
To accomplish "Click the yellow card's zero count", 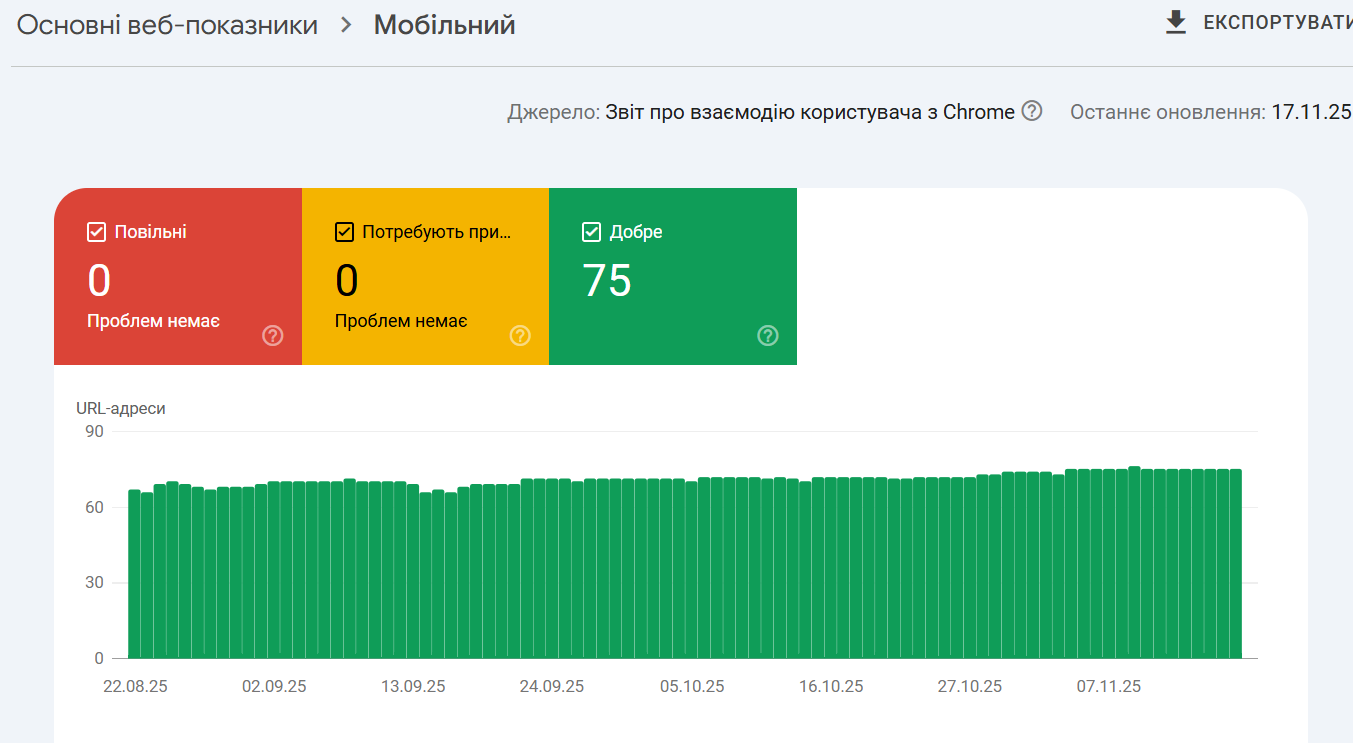I will pos(346,281).
